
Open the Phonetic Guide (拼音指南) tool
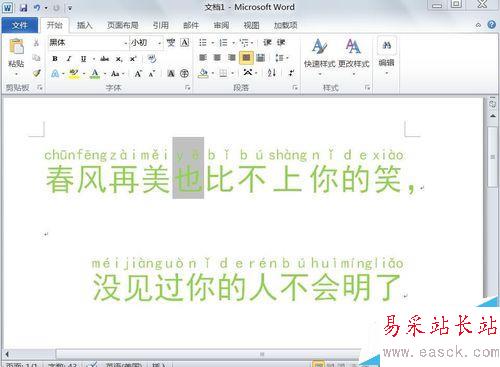coord(171,43)
